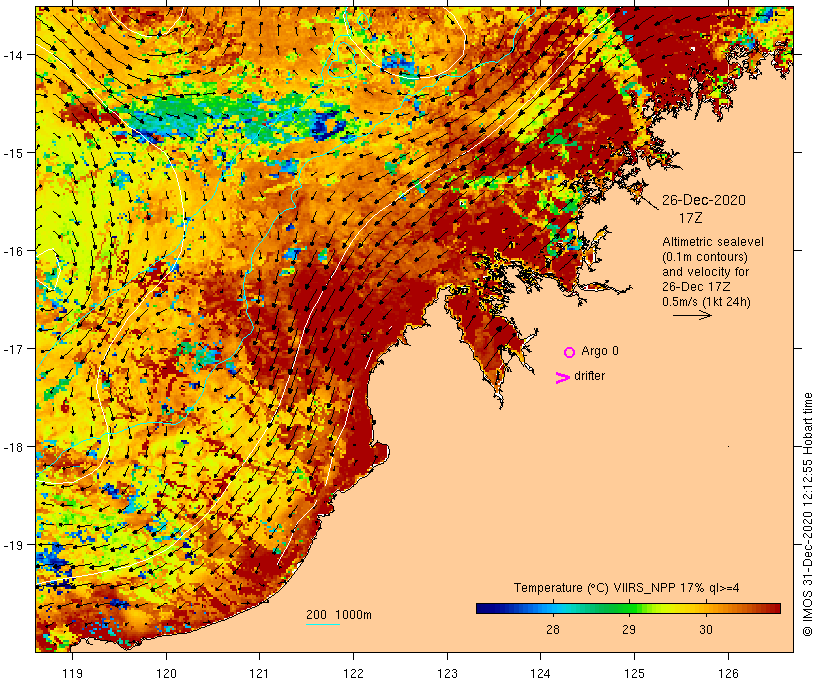Click the 'and velocity for' legend text

pyautogui.click(x=705, y=272)
